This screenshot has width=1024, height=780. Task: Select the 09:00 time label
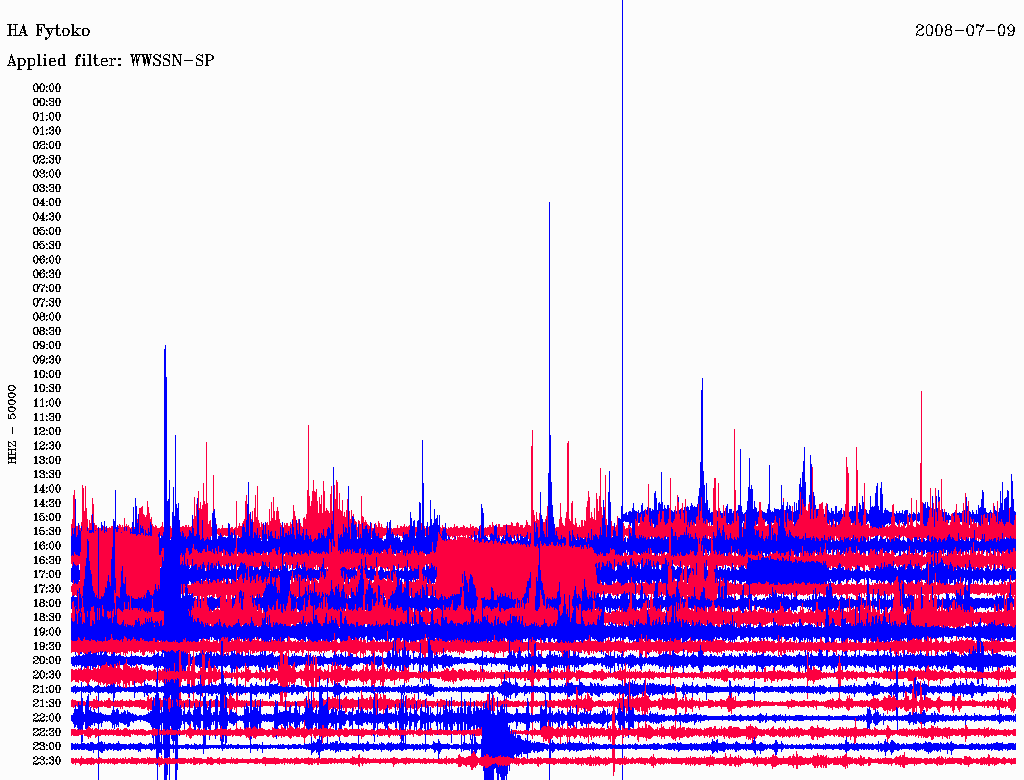click(46, 346)
